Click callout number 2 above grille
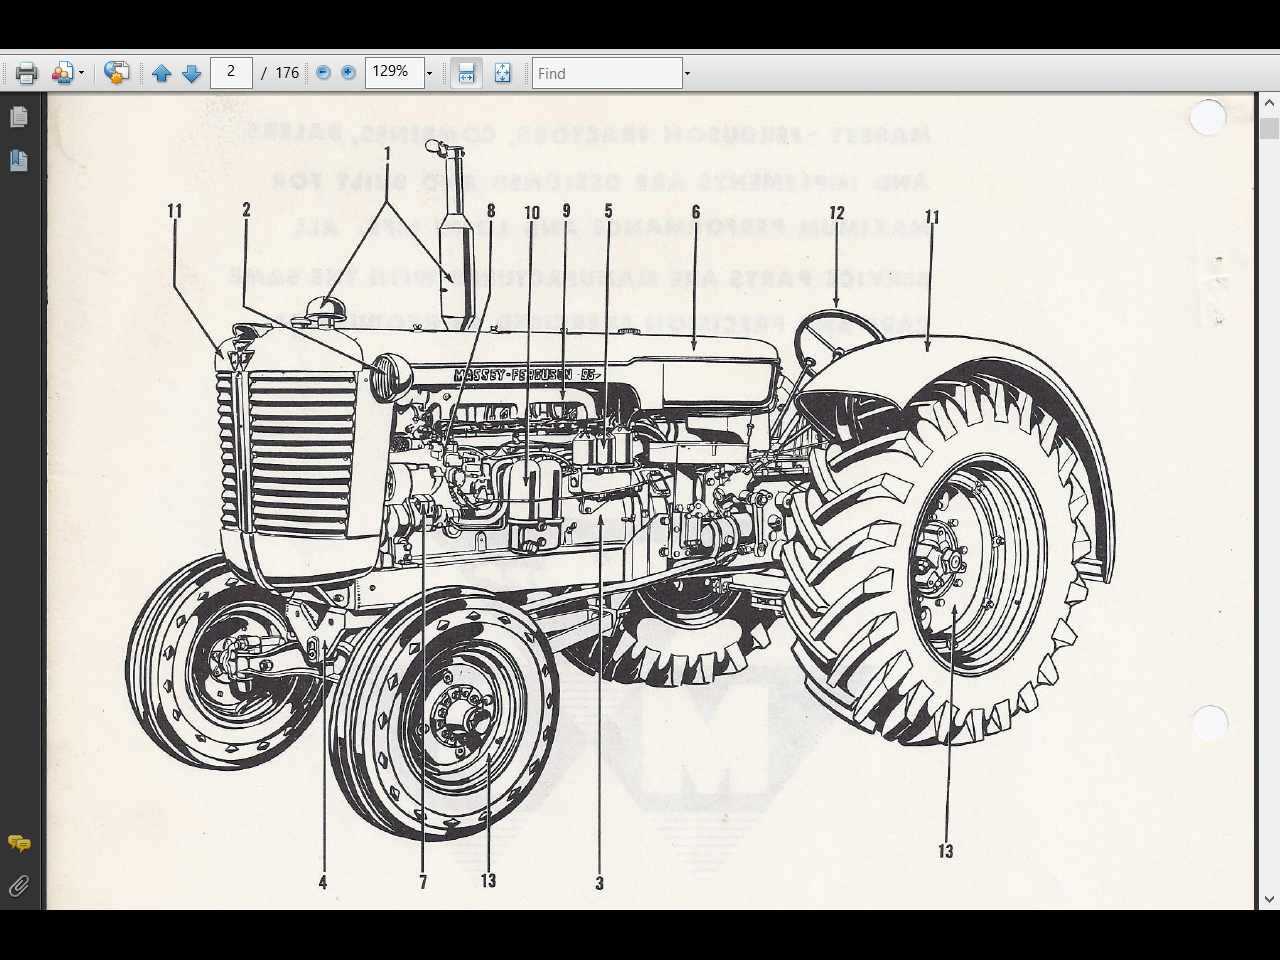The width and height of the screenshot is (1280, 960). point(246,209)
